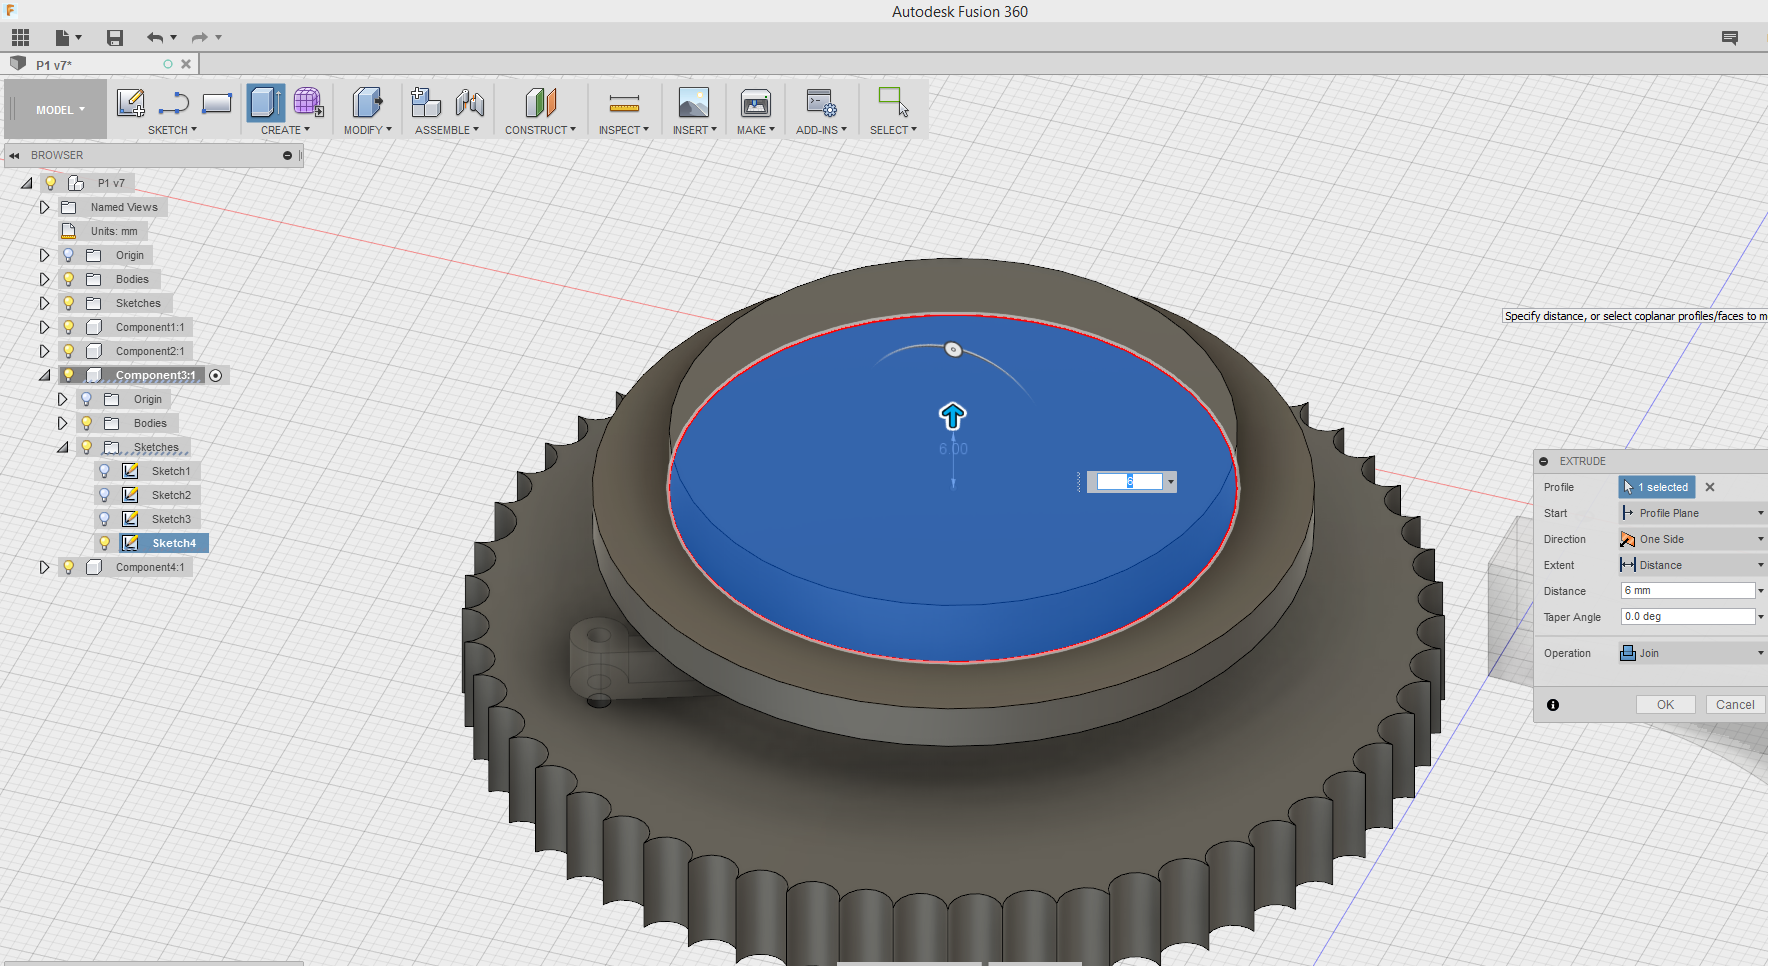Click the Add-Ins scripts icon

pos(821,102)
